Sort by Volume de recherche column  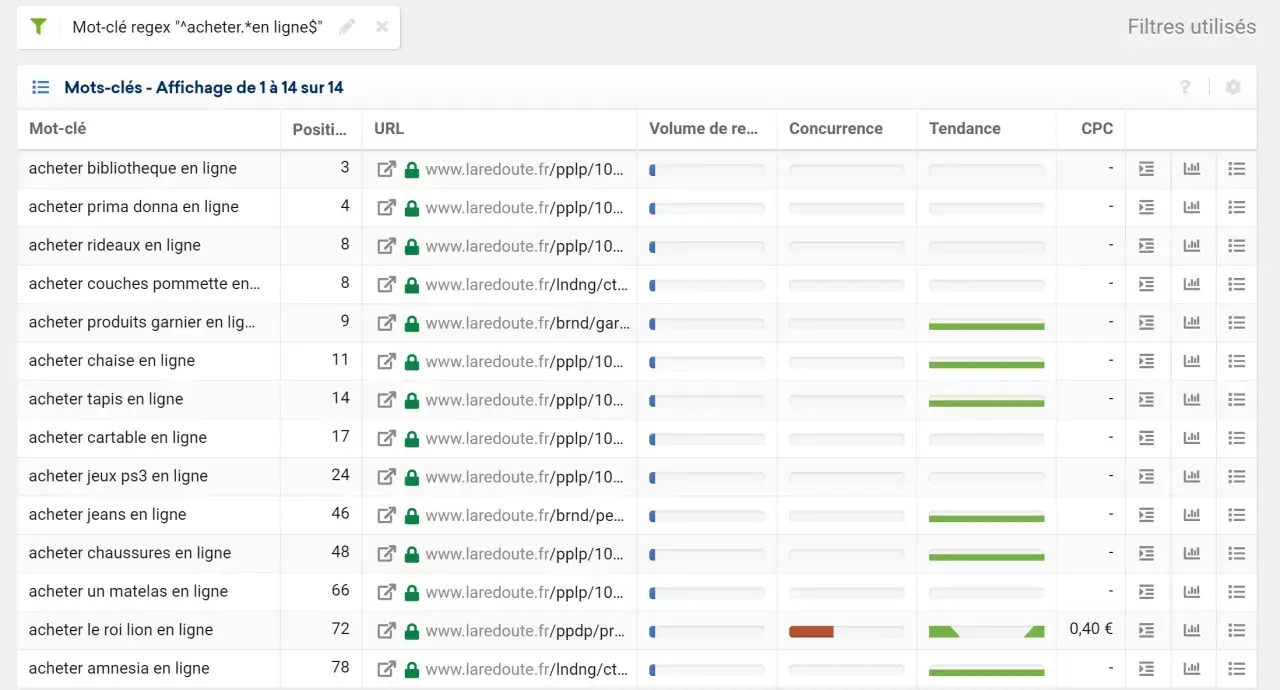pyautogui.click(x=704, y=129)
